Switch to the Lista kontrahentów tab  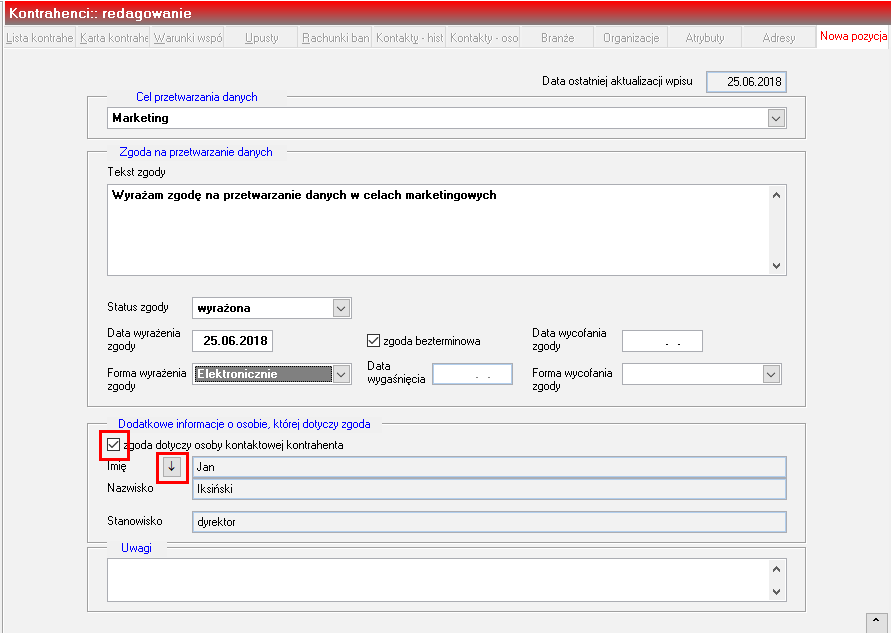[40, 38]
